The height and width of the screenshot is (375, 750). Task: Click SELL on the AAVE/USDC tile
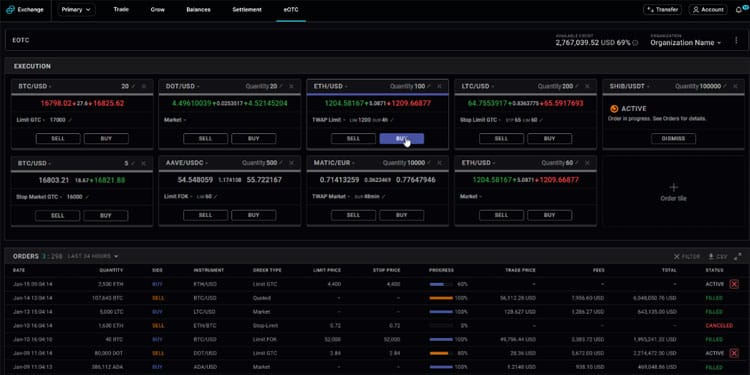pos(205,215)
